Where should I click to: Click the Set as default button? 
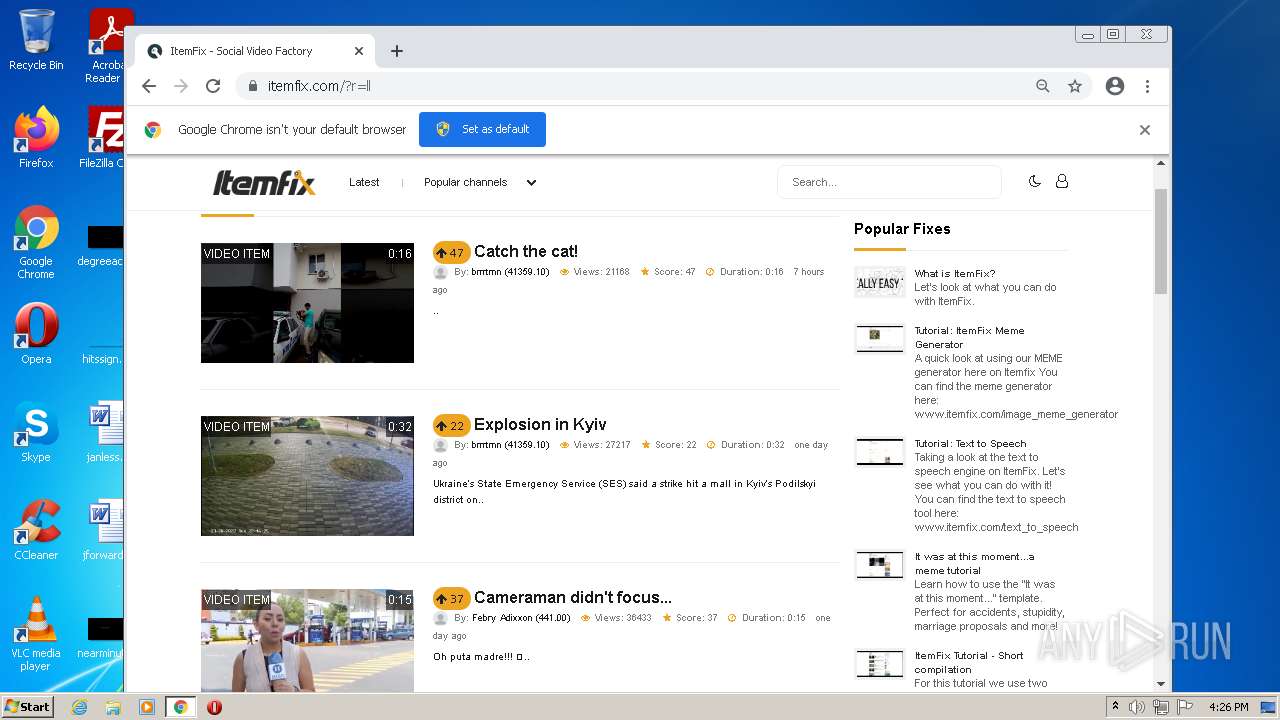[482, 129]
